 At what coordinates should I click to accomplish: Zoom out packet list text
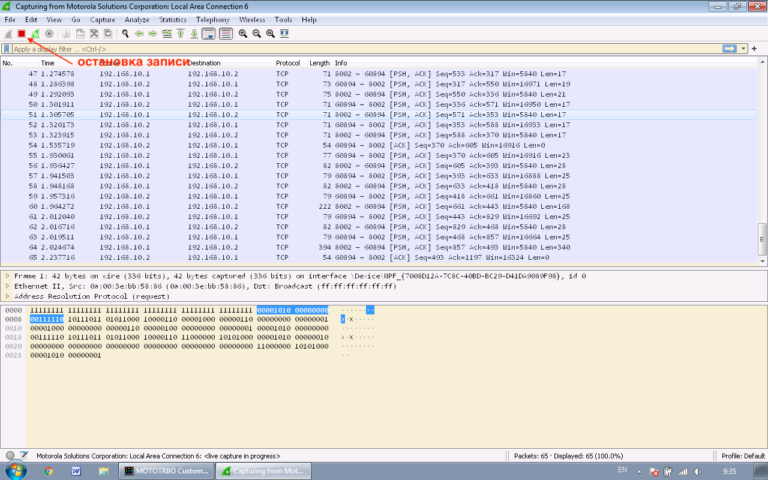[256, 33]
